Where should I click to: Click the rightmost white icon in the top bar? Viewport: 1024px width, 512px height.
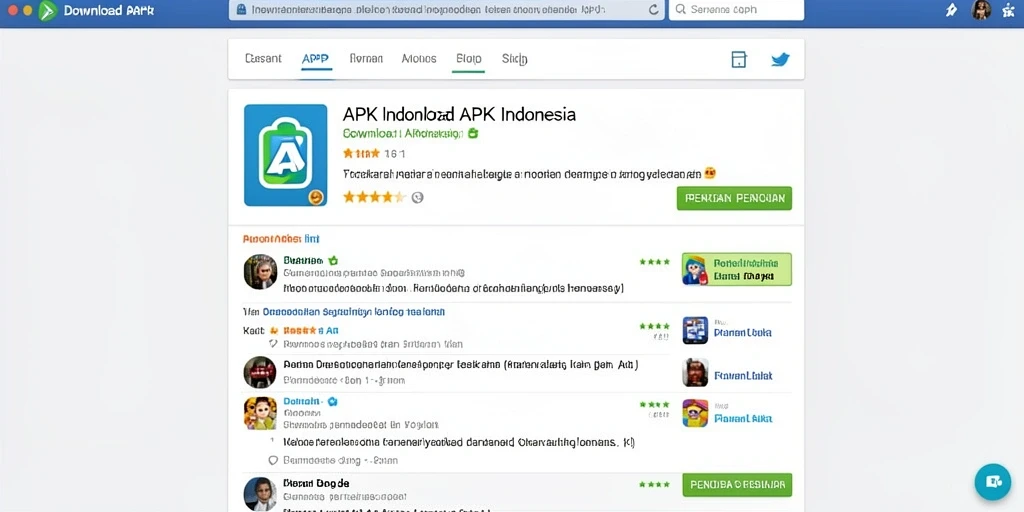[x=1008, y=10]
